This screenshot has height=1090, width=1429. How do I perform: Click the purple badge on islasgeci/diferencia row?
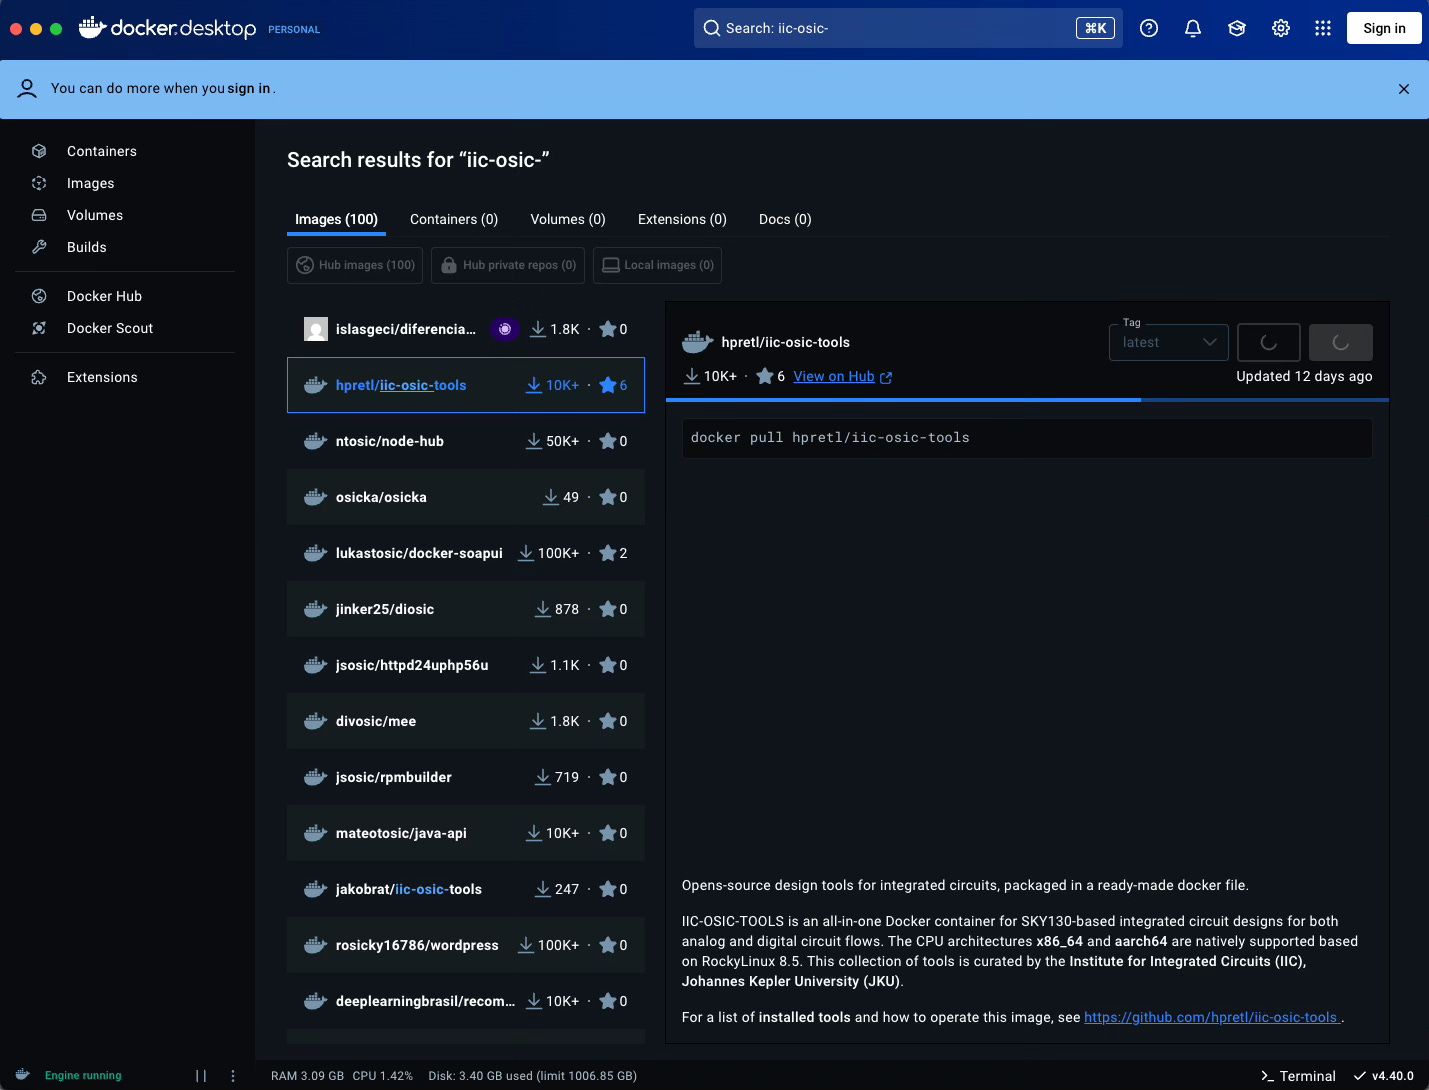coord(505,329)
